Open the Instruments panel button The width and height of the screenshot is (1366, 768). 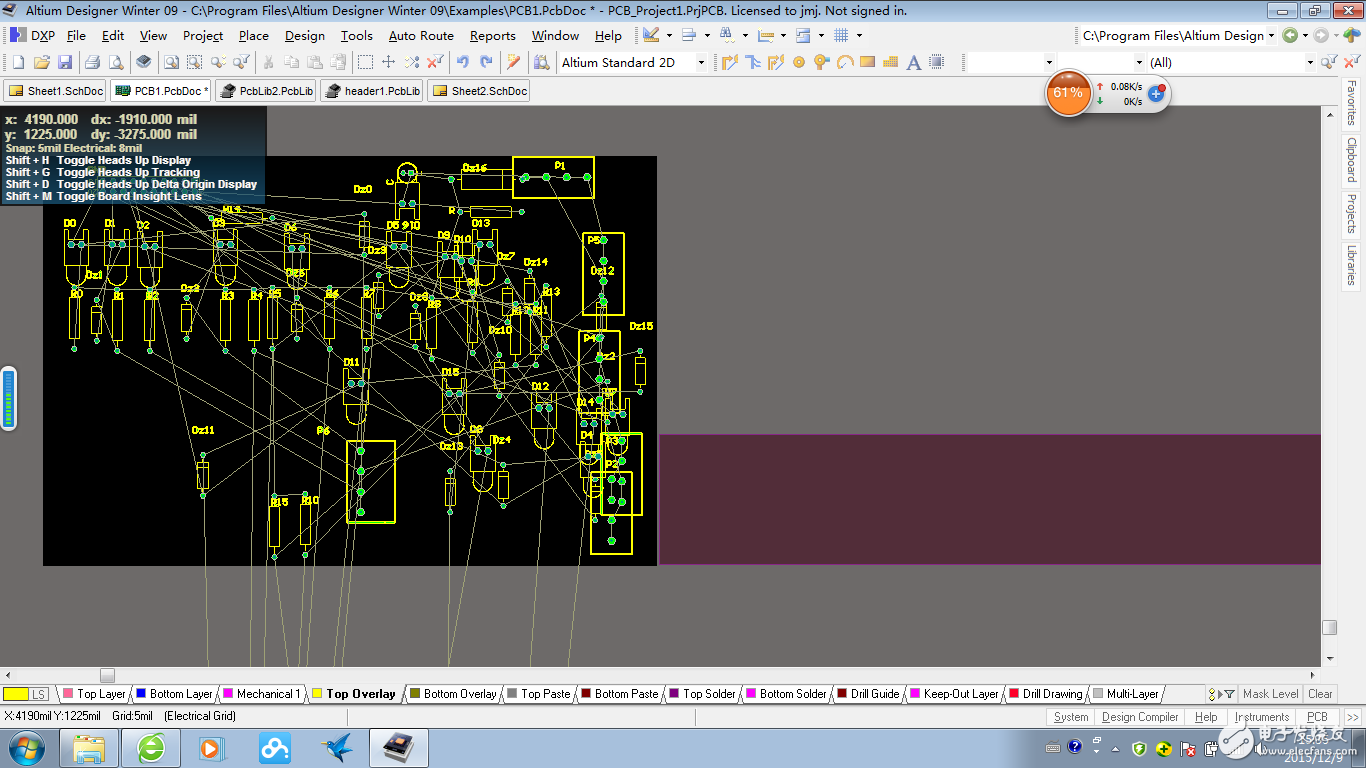pyautogui.click(x=1262, y=716)
